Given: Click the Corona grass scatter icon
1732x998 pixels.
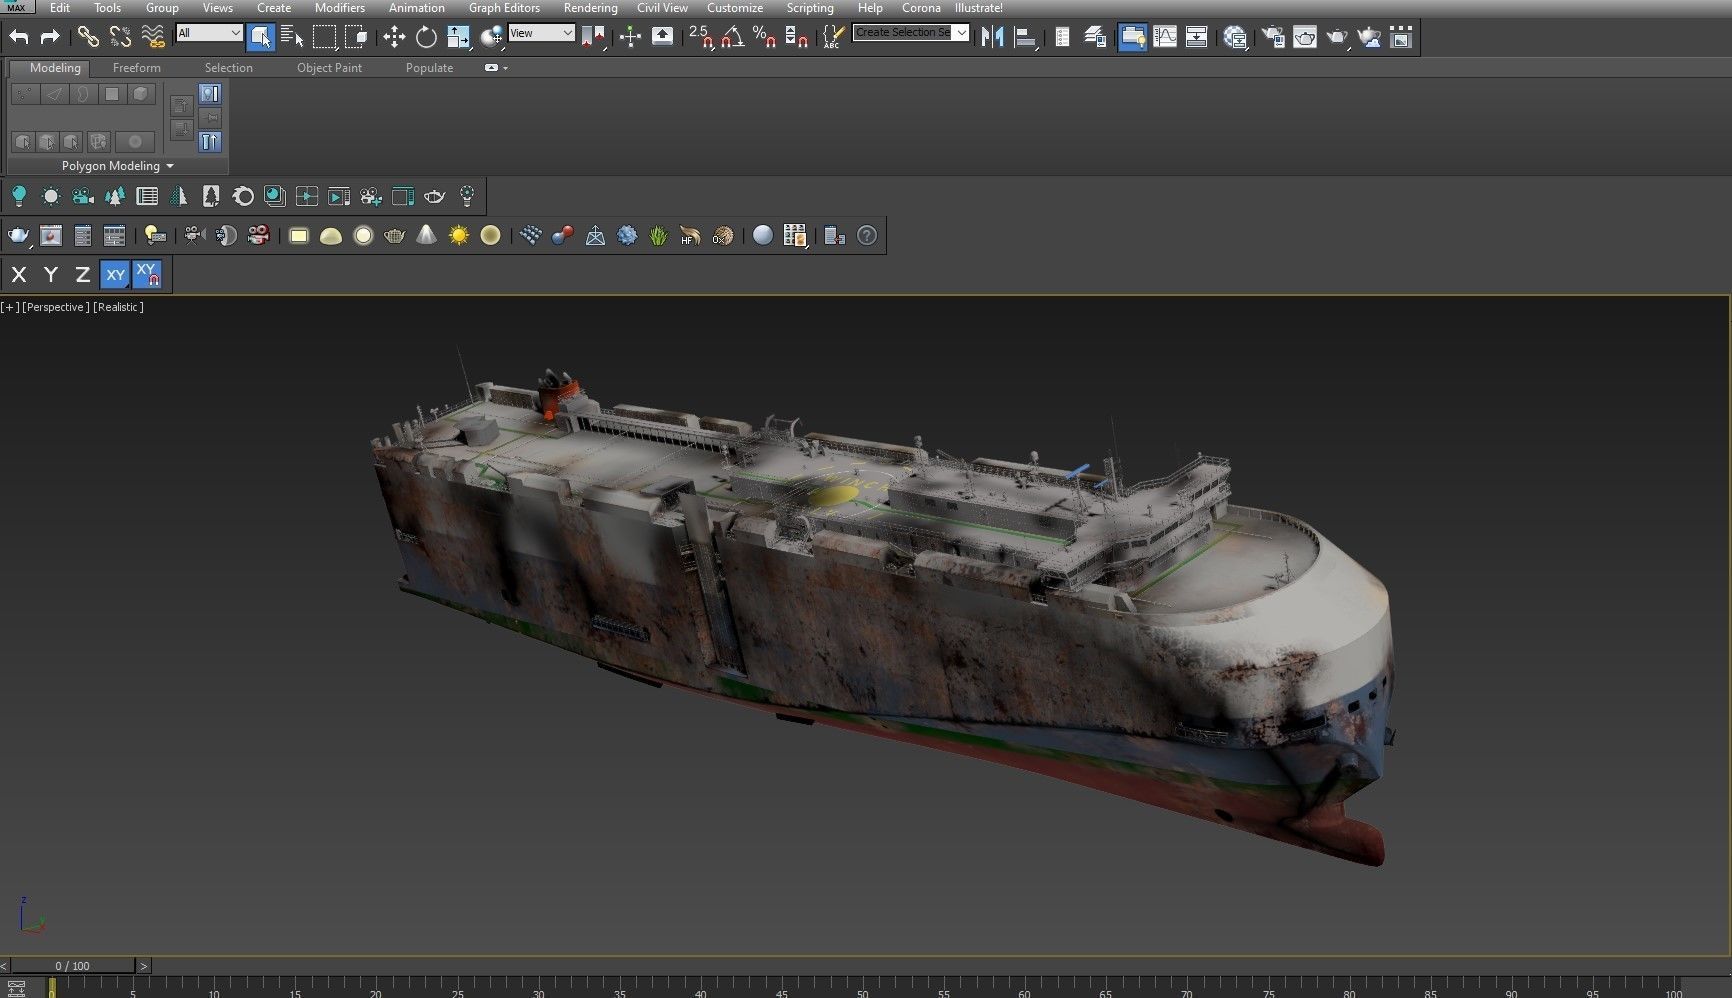Looking at the screenshot, I should point(658,236).
